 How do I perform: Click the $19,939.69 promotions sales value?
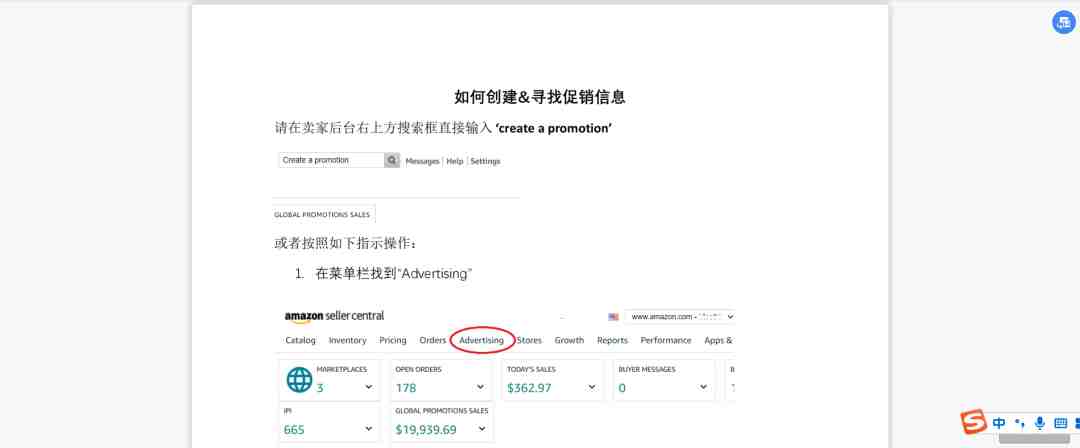click(x=426, y=430)
